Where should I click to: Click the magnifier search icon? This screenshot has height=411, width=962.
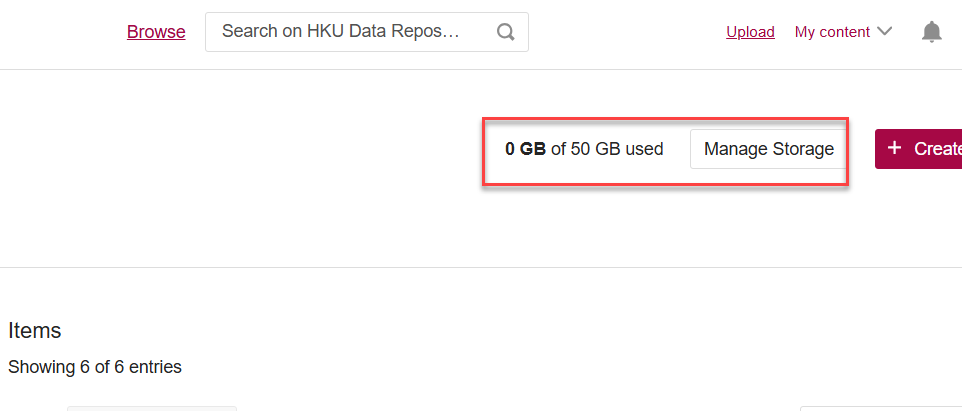(505, 32)
